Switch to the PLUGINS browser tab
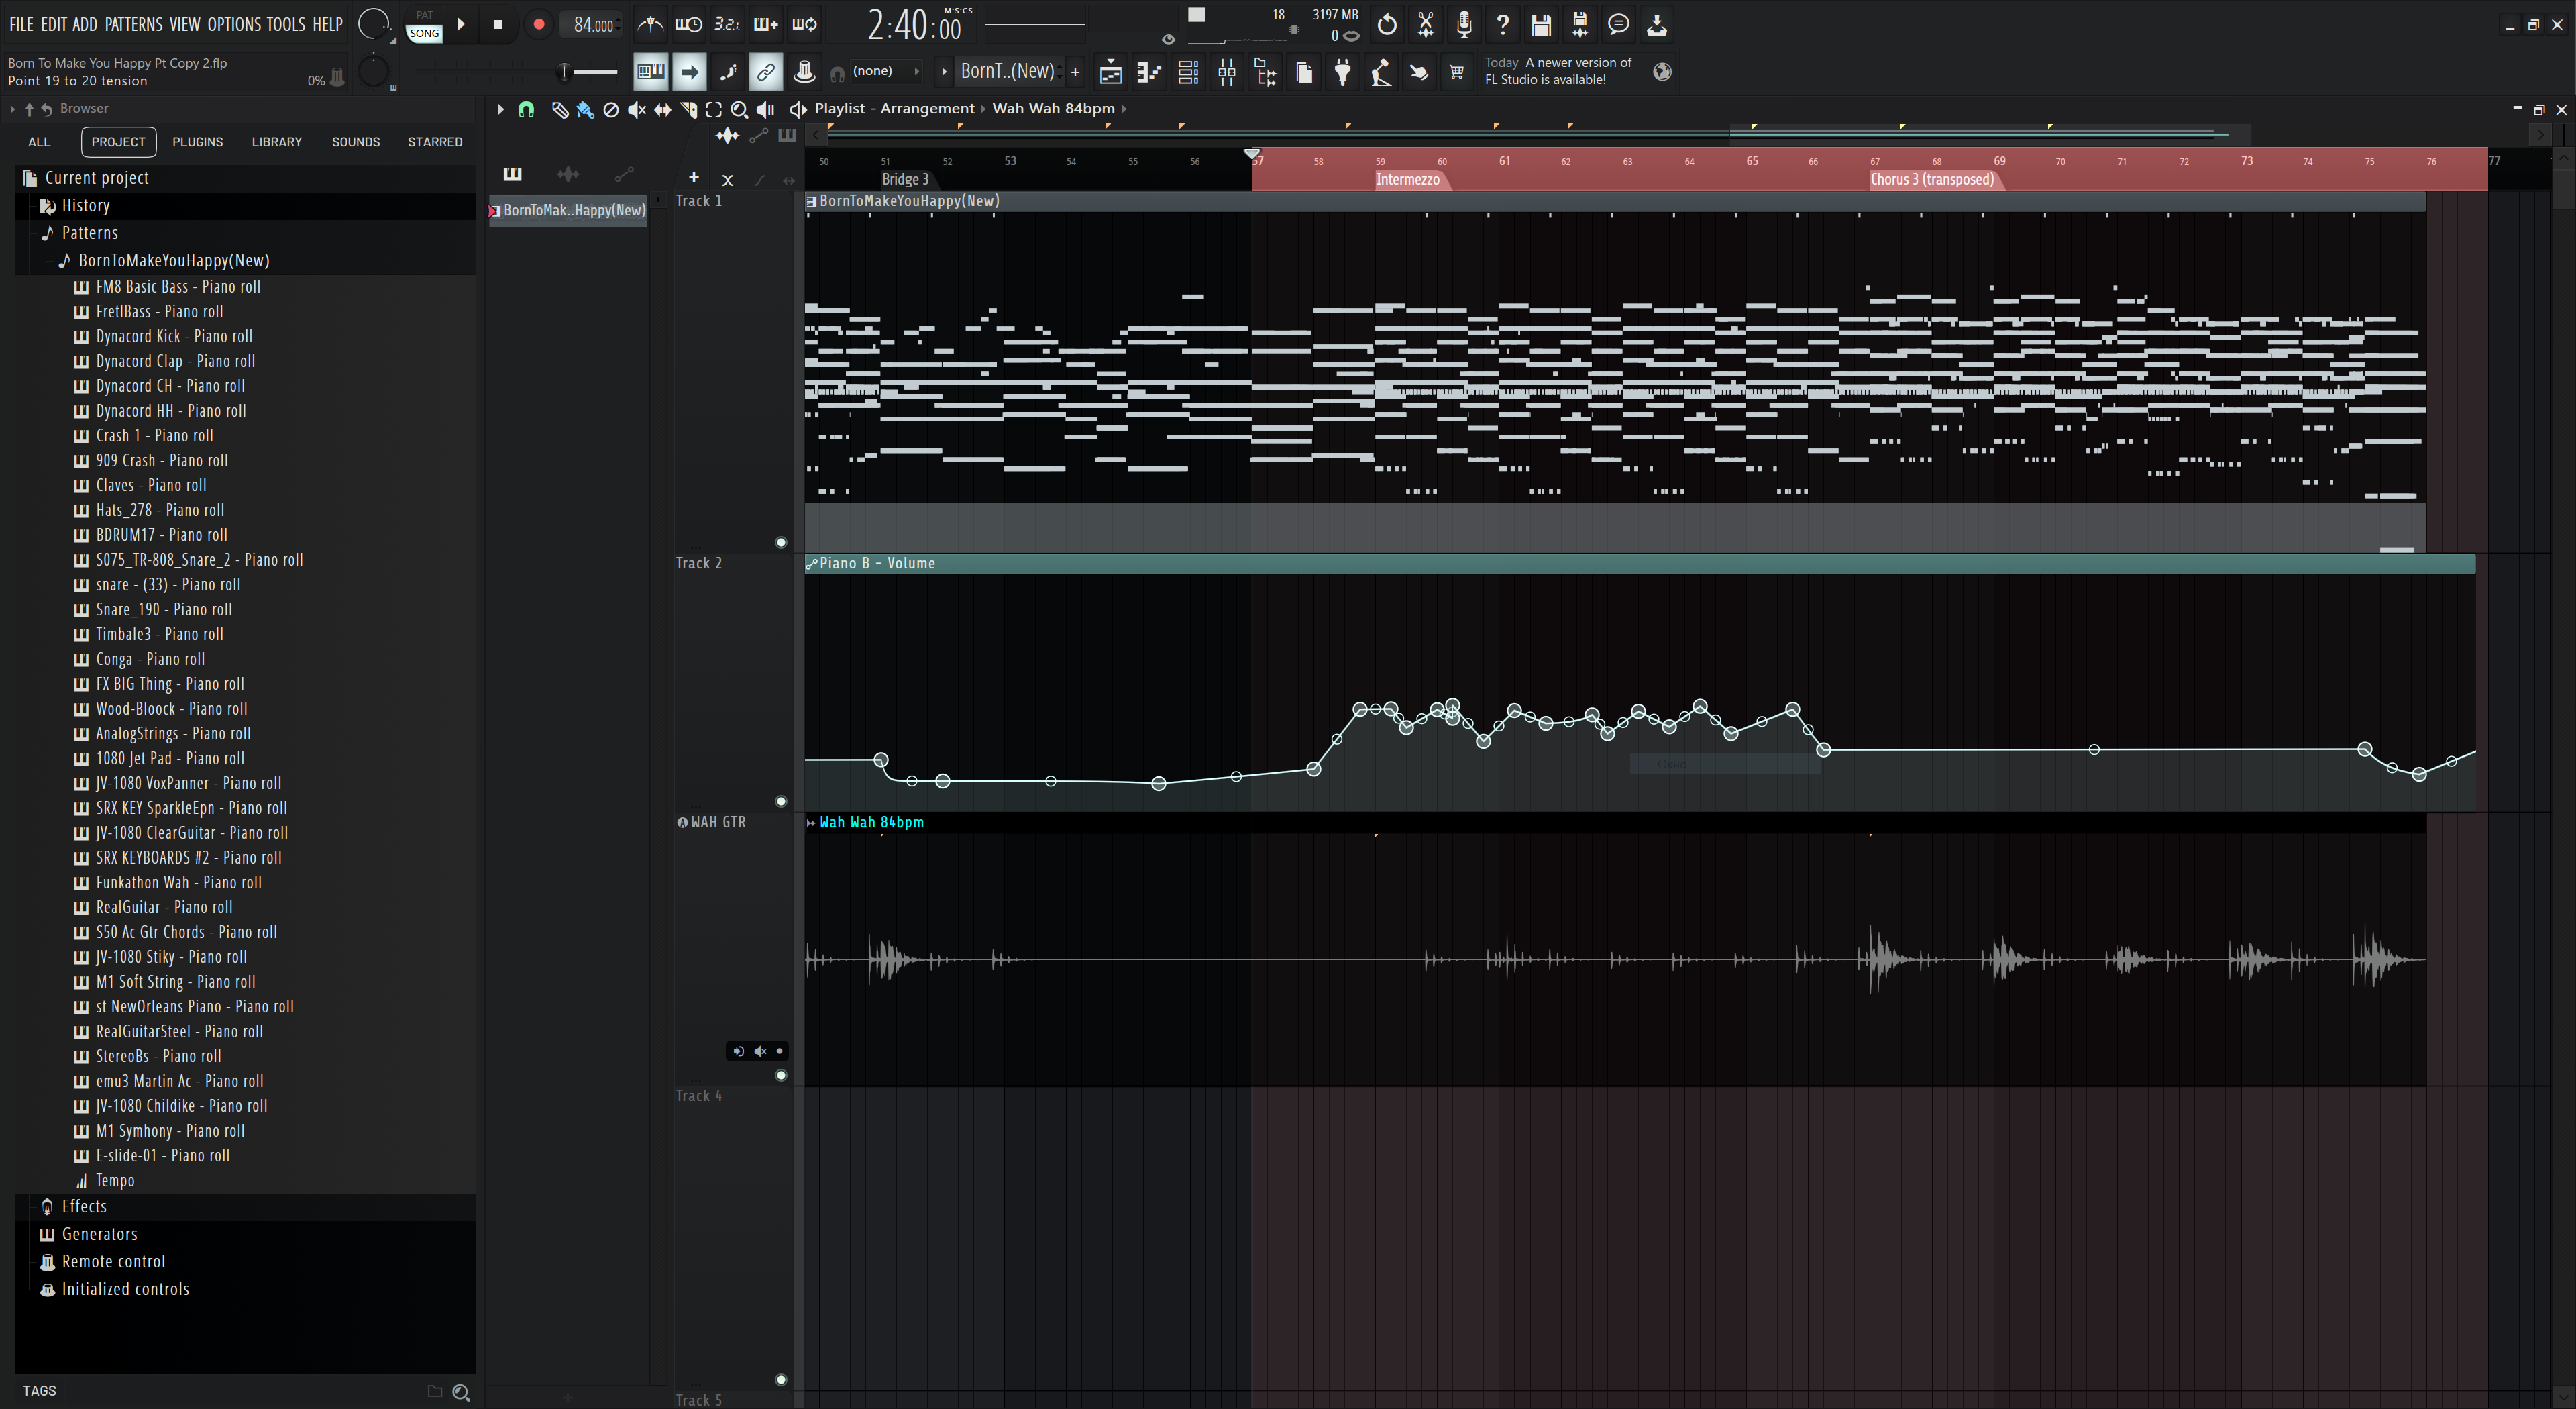Screen dimensions: 2576x1409 coord(197,142)
